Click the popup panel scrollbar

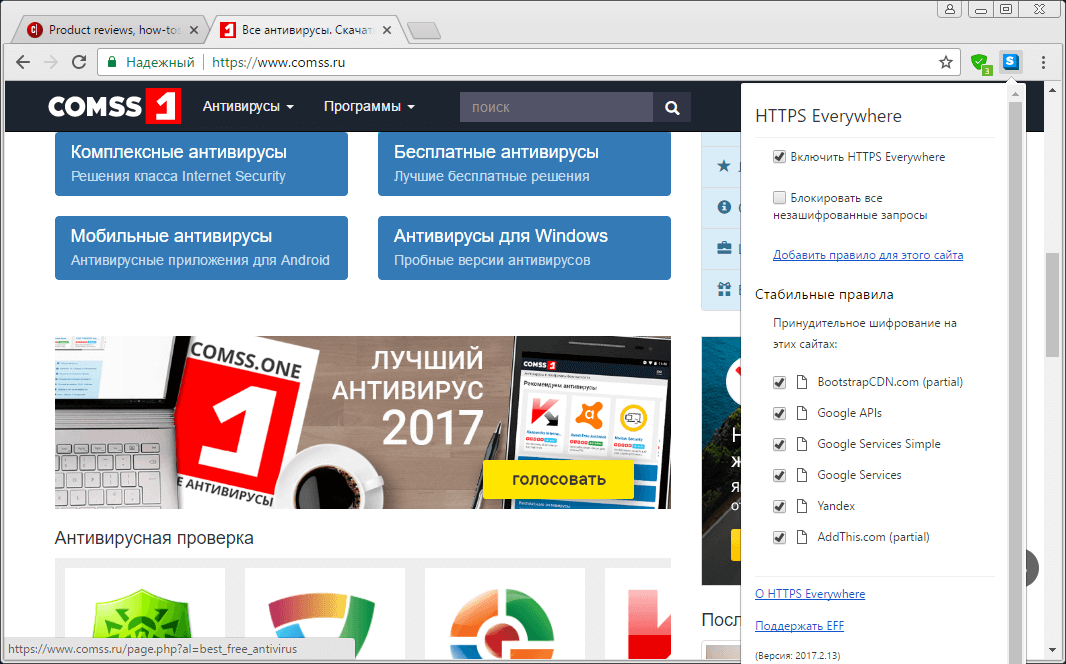tap(1015, 381)
